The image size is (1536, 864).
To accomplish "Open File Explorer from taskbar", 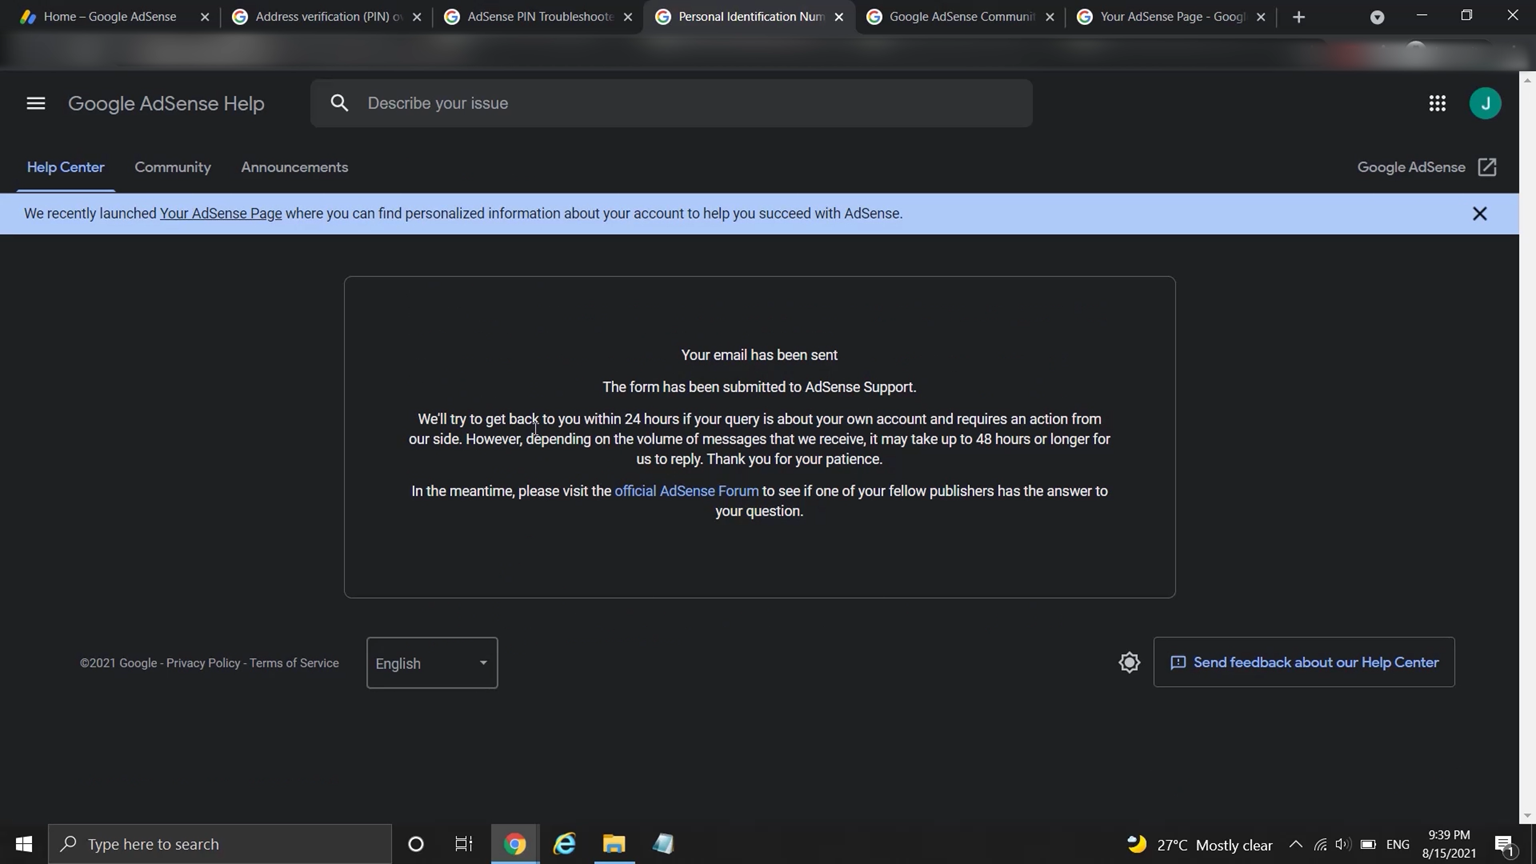I will coord(614,844).
